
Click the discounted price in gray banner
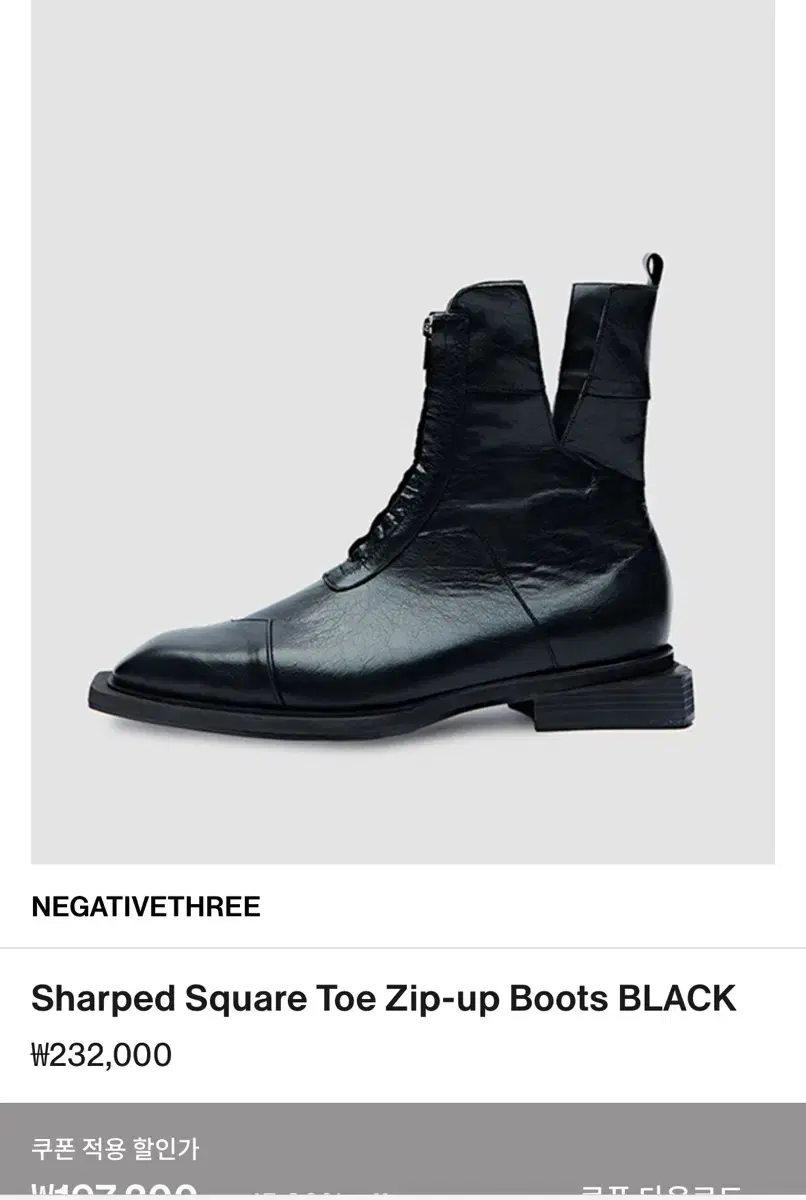point(113,1192)
